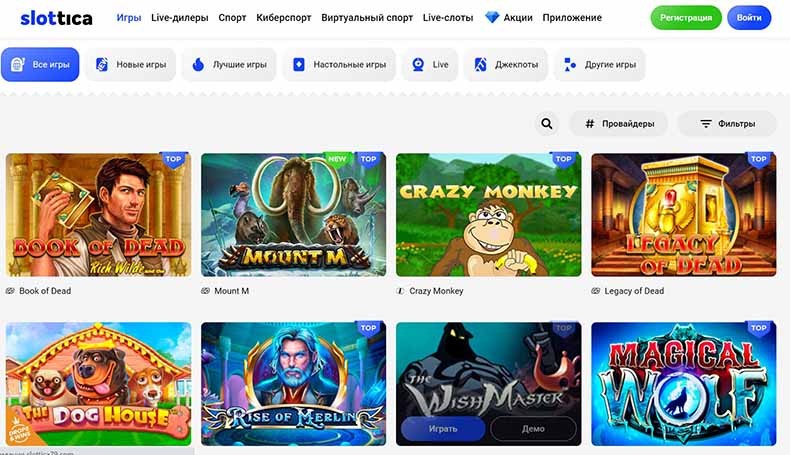Click provider icon beside Mount M title
This screenshot has width=790, height=455.
(206, 291)
